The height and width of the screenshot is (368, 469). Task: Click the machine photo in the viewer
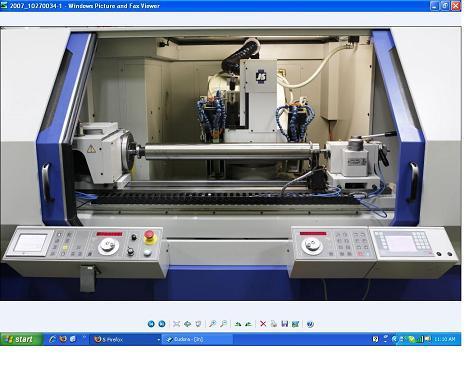[x=231, y=163]
